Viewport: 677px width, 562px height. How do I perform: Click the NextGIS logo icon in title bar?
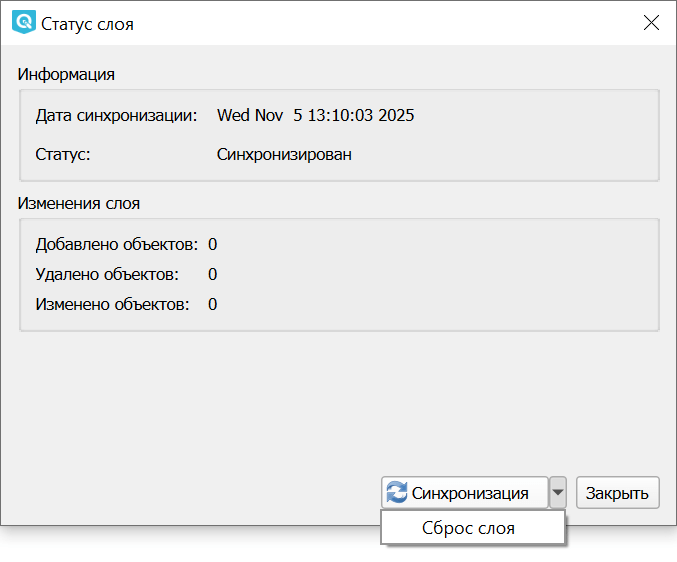pos(23,23)
